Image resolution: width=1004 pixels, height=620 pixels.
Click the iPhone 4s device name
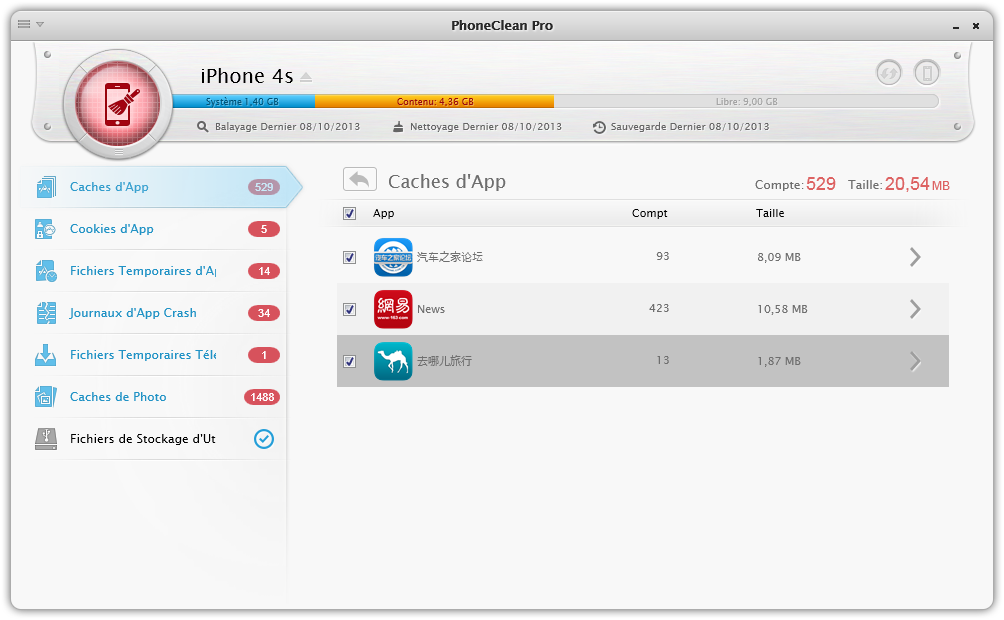[x=247, y=76]
